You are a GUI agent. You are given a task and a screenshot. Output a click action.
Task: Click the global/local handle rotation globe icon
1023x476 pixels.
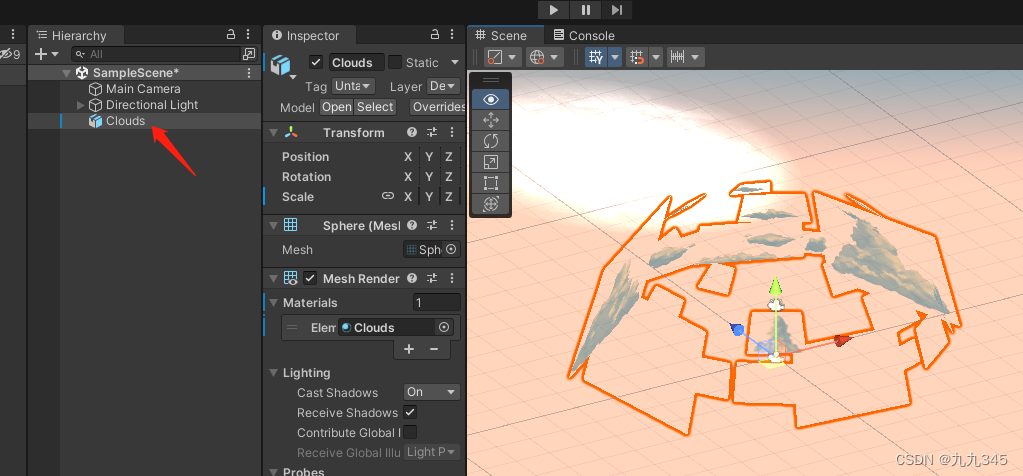coord(537,57)
